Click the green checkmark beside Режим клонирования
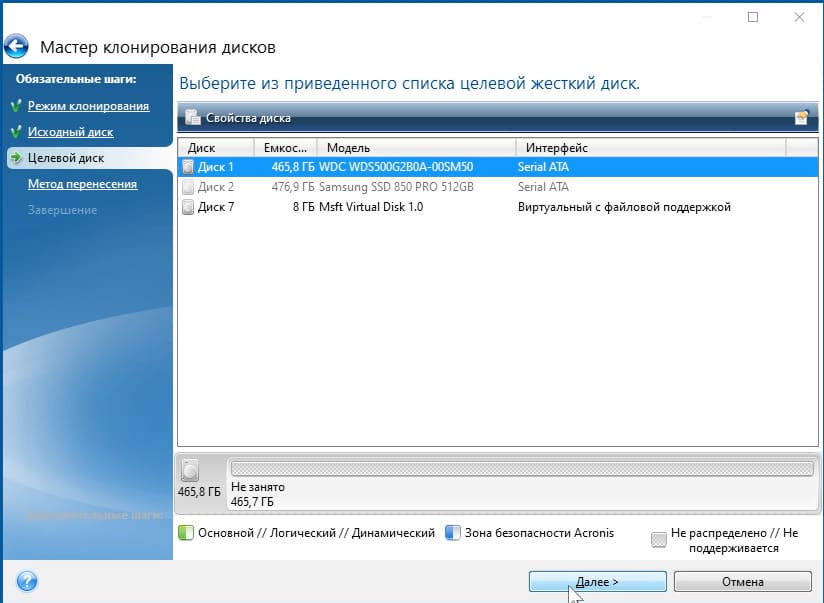 click(x=16, y=106)
